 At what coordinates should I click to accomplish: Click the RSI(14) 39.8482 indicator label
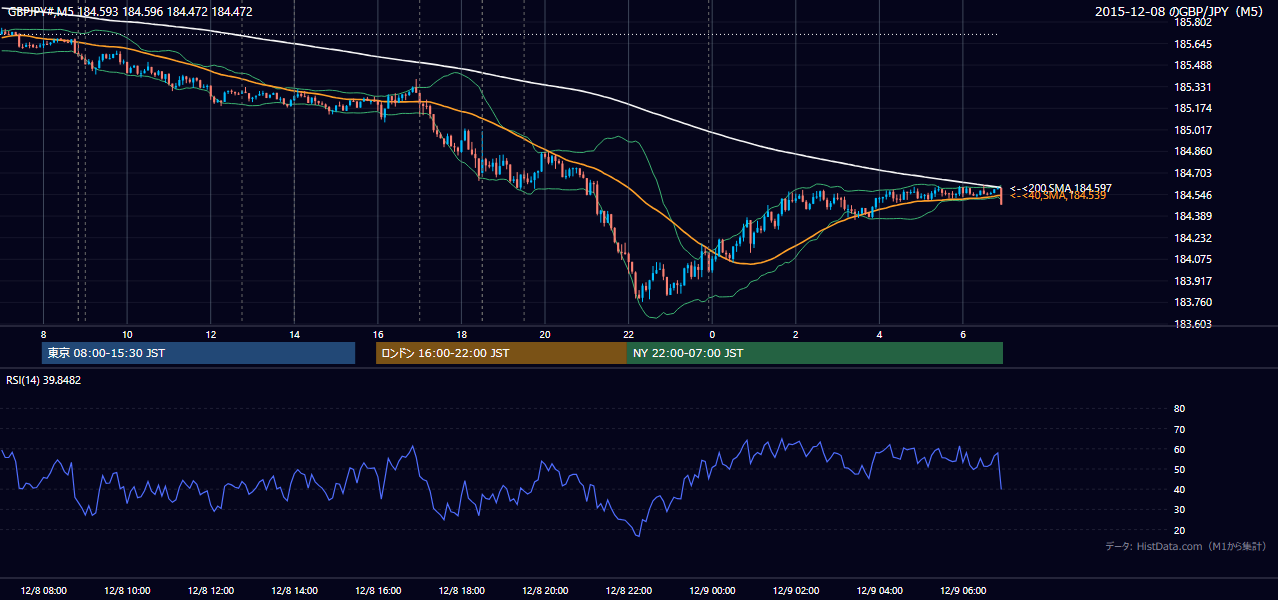click(x=44, y=380)
